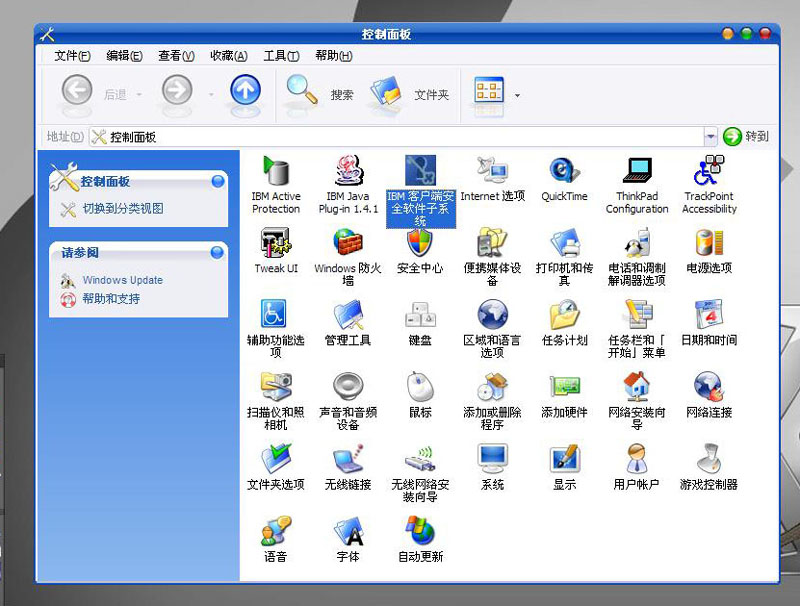Screen dimensions: 800x606
Task: Open 无线链接 applet
Action: pos(348,467)
